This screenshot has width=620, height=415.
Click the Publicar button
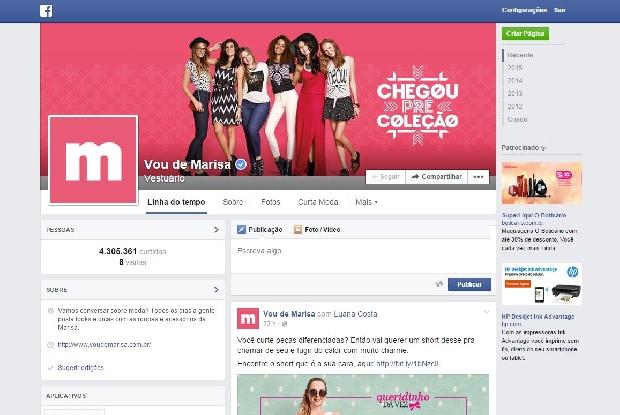coord(469,284)
